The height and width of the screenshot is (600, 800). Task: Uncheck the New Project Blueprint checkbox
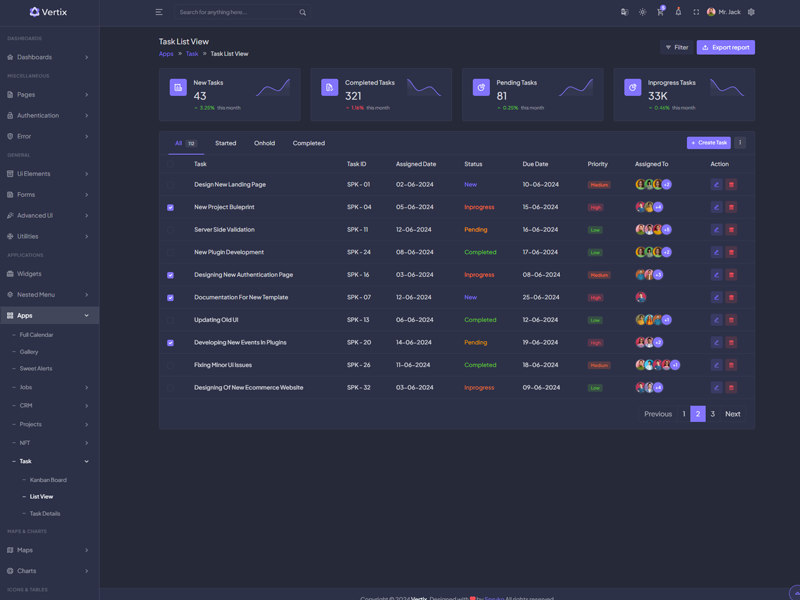point(170,208)
